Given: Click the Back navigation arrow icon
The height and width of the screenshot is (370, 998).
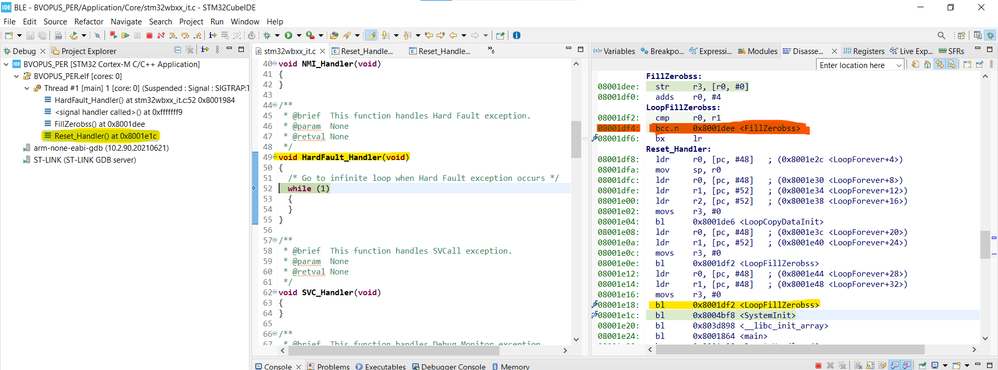Looking at the screenshot, I should pos(453,35).
